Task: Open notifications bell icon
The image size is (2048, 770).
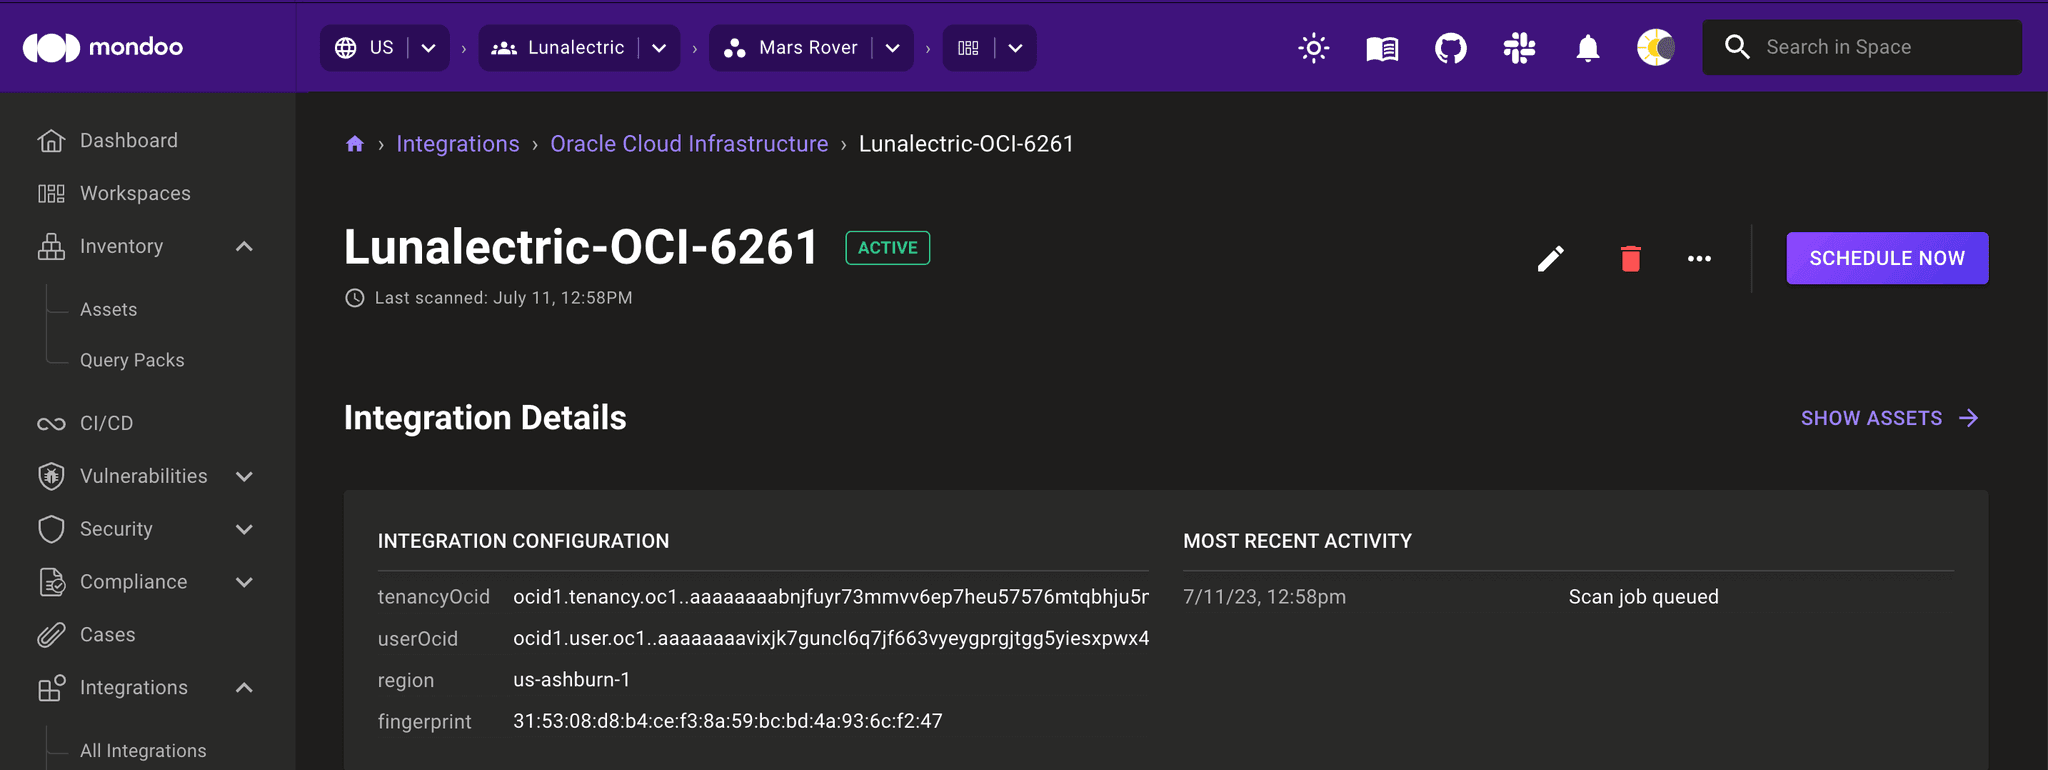Action: click(1587, 48)
